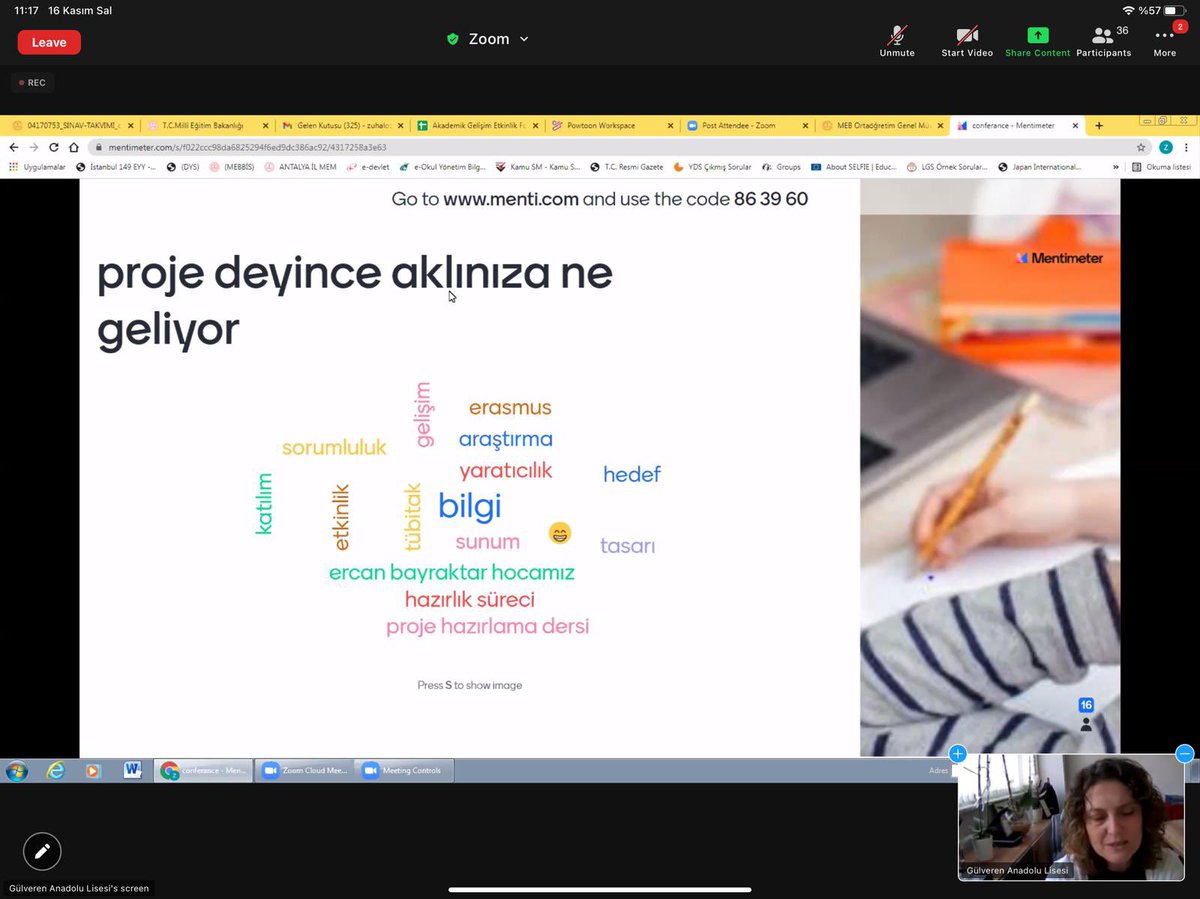Open a new browser tab
The height and width of the screenshot is (899, 1200).
[1099, 126]
